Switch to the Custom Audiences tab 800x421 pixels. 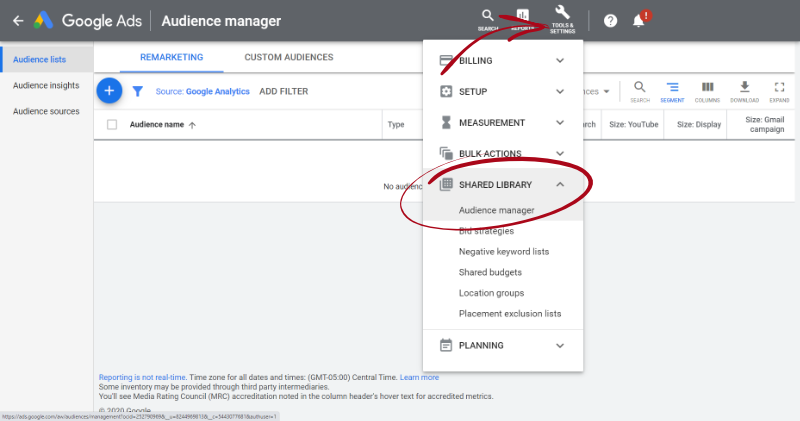[289, 57]
